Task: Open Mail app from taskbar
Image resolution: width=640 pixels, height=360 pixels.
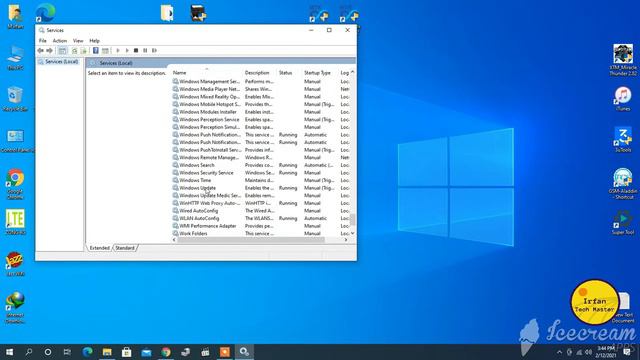Action: point(146,352)
